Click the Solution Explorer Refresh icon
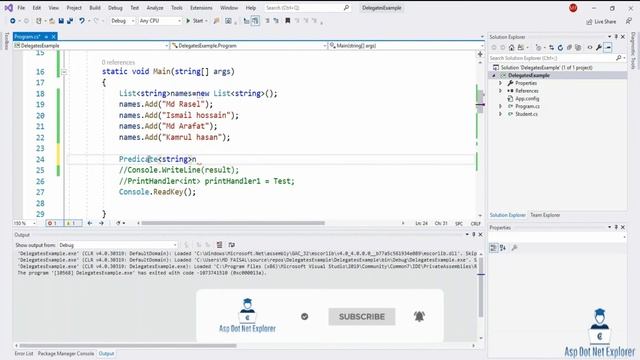 coord(560,48)
